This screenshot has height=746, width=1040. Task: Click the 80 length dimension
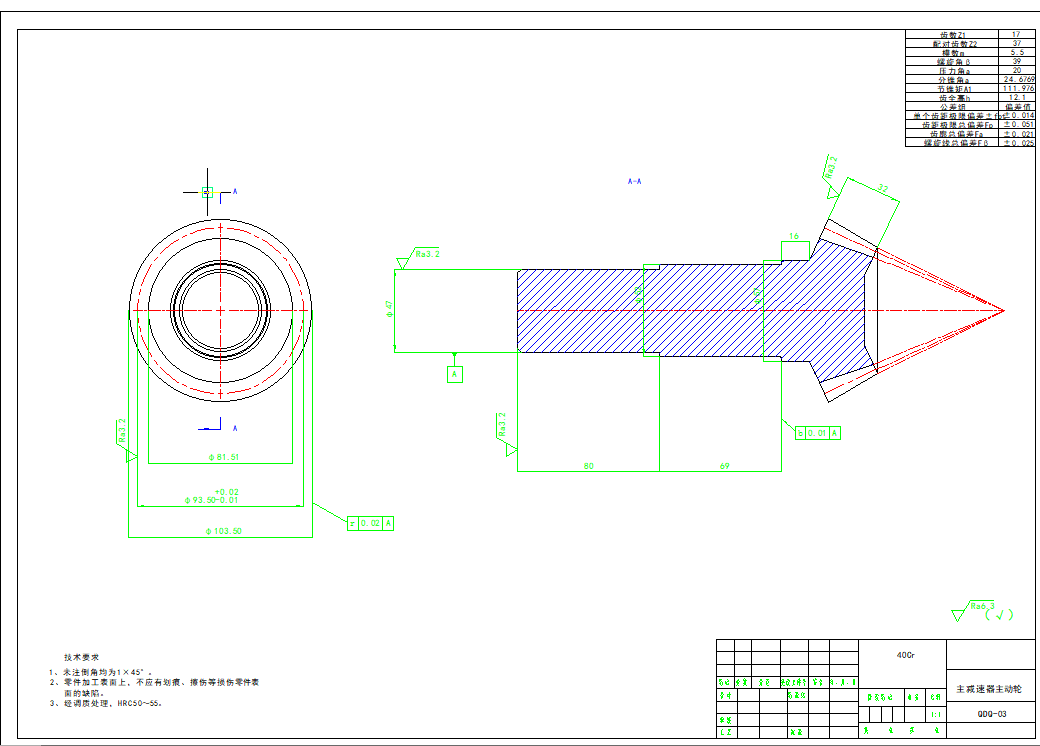[x=588, y=465]
